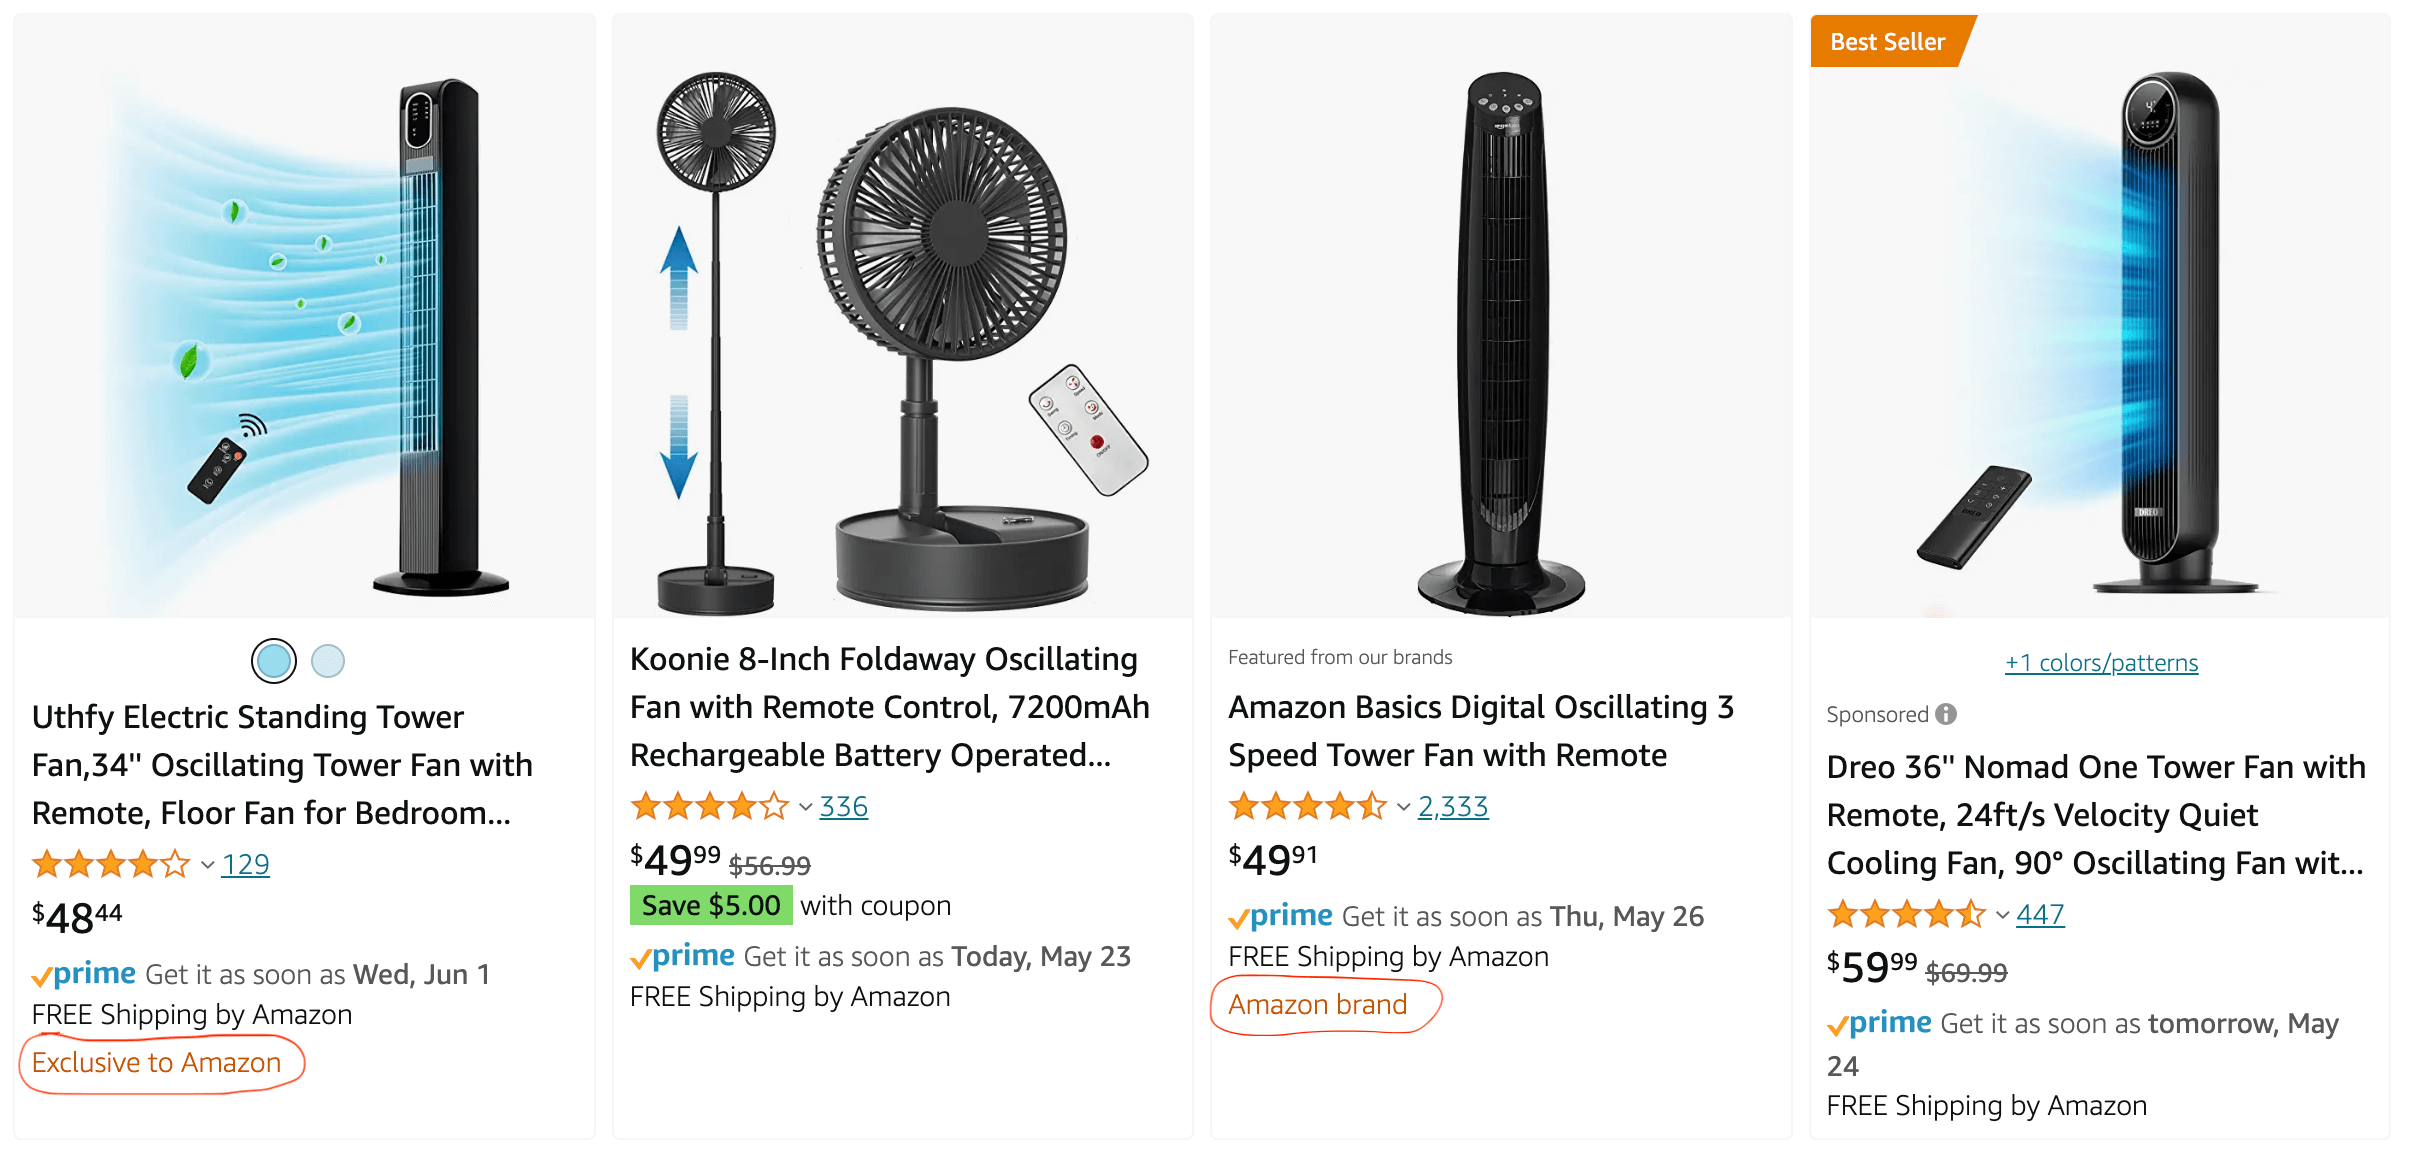Click the circled Exclusive to Amazon label
Viewport: 2412px width, 1152px height.
click(155, 1062)
